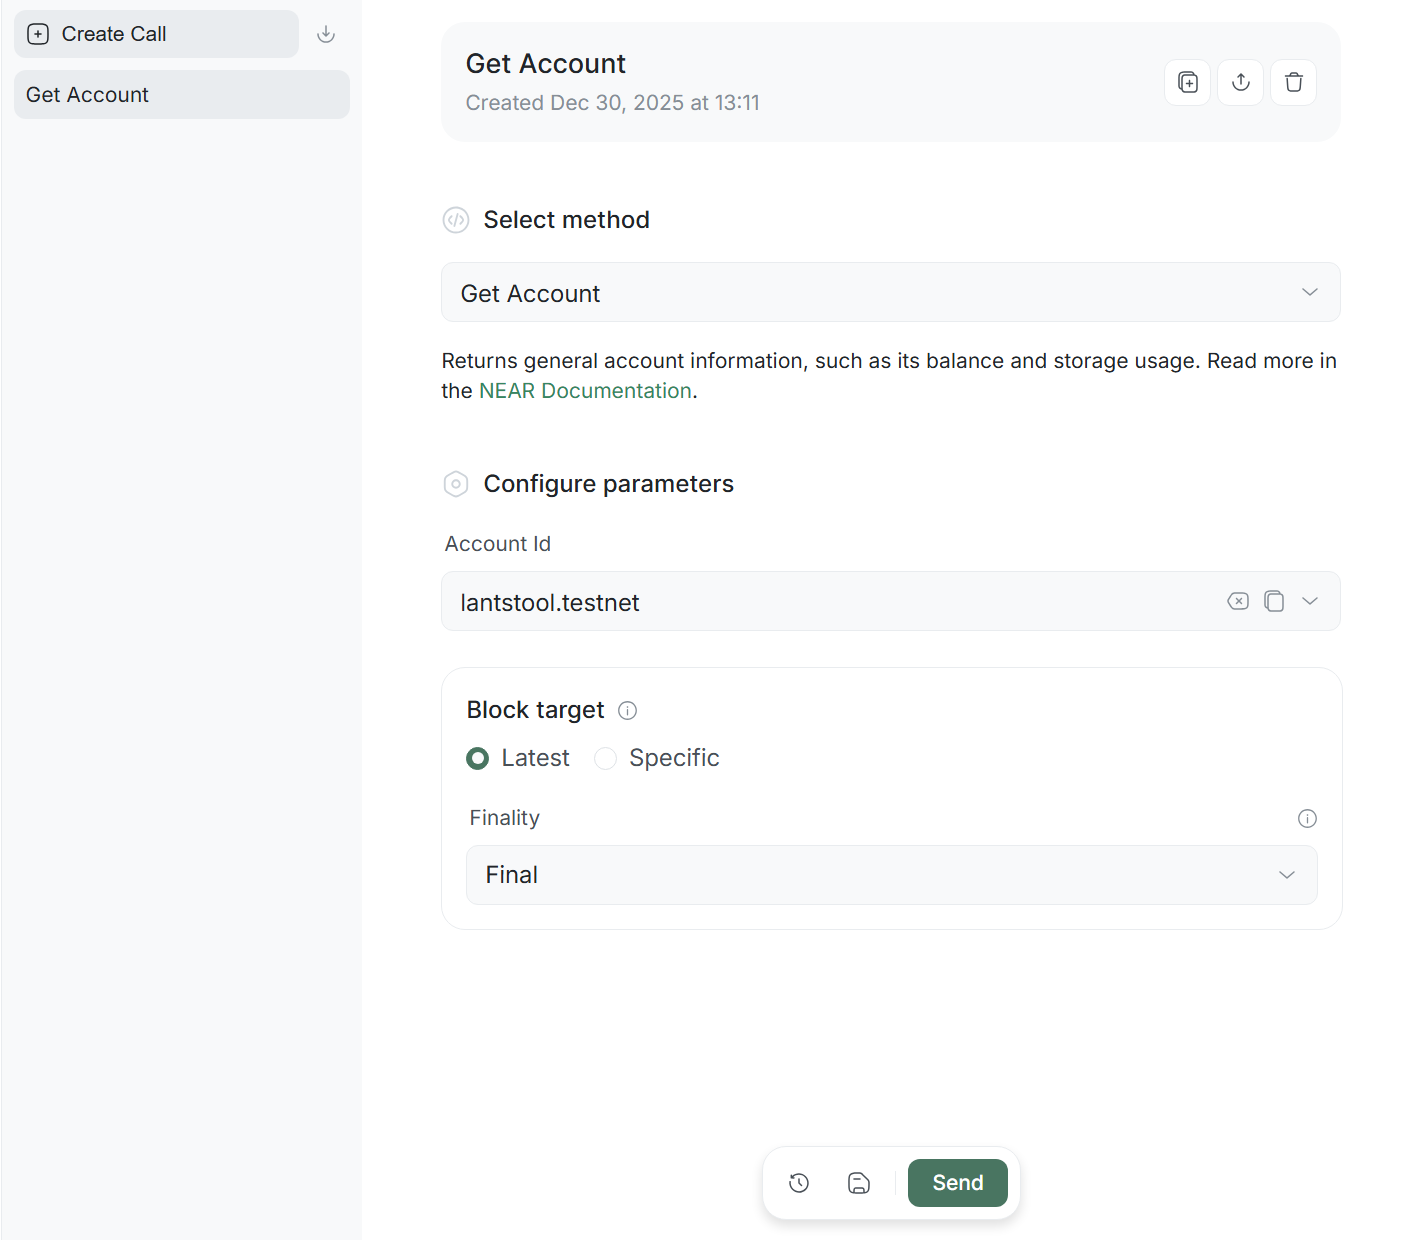Copy the Account Id value with the copy icon
1417x1240 pixels.
point(1273,601)
